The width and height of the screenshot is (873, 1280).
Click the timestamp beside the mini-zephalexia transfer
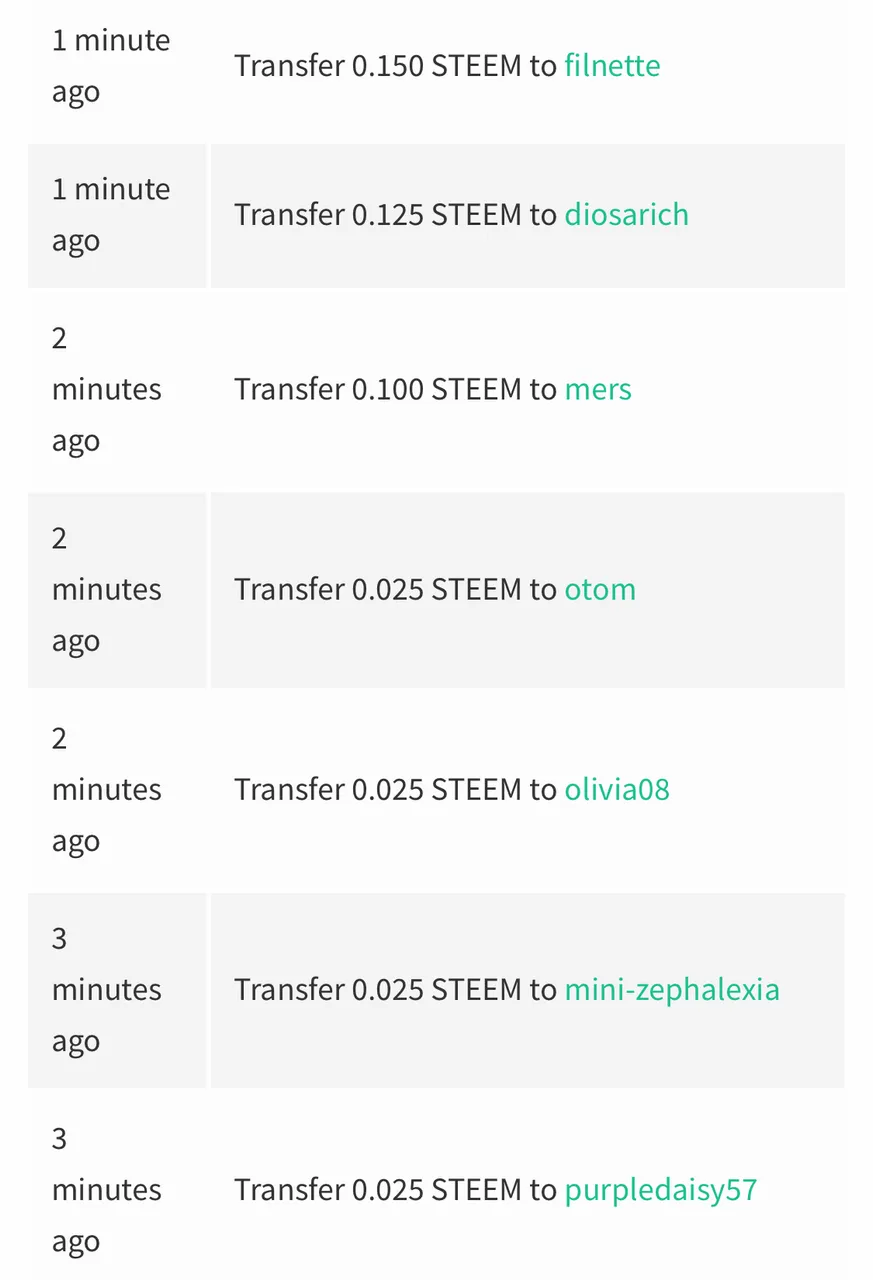(x=106, y=989)
